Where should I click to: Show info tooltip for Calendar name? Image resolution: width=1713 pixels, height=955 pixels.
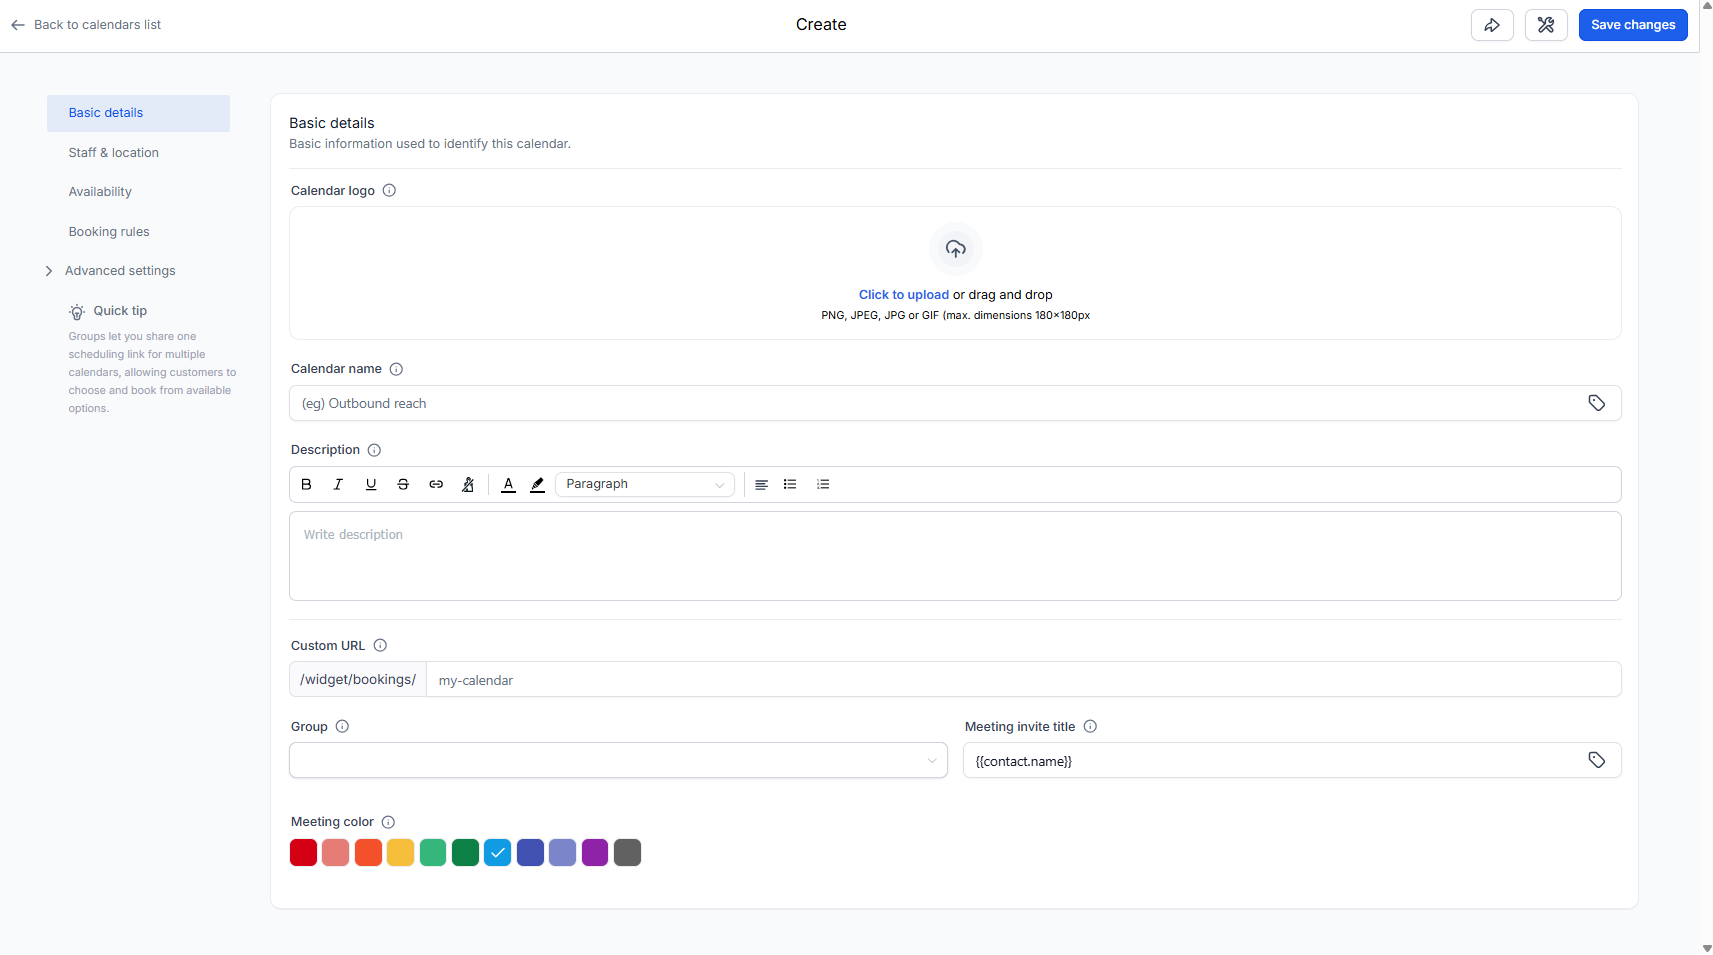(396, 369)
